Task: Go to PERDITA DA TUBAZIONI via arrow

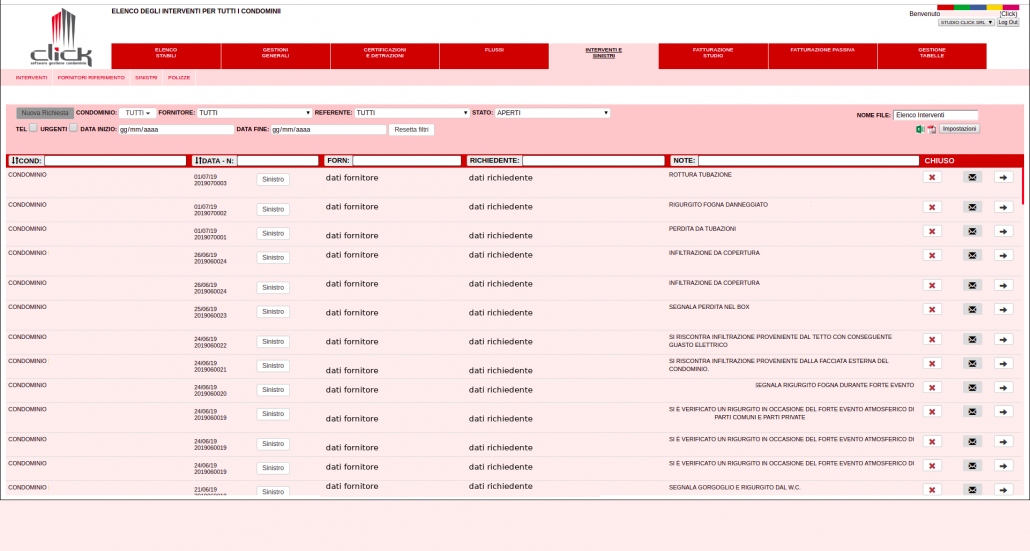Action: coord(1003,231)
